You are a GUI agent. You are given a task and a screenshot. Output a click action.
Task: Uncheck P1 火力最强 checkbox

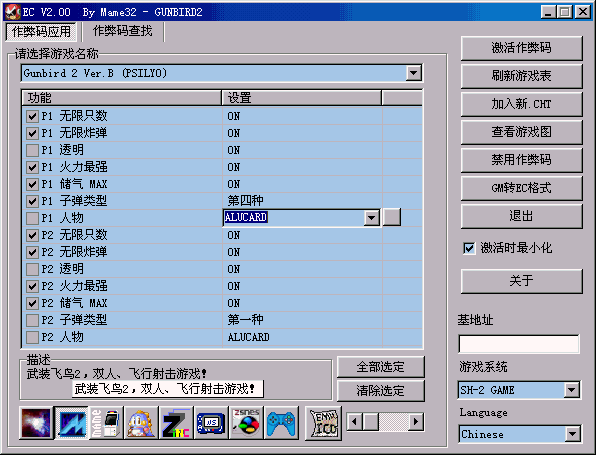[32, 167]
